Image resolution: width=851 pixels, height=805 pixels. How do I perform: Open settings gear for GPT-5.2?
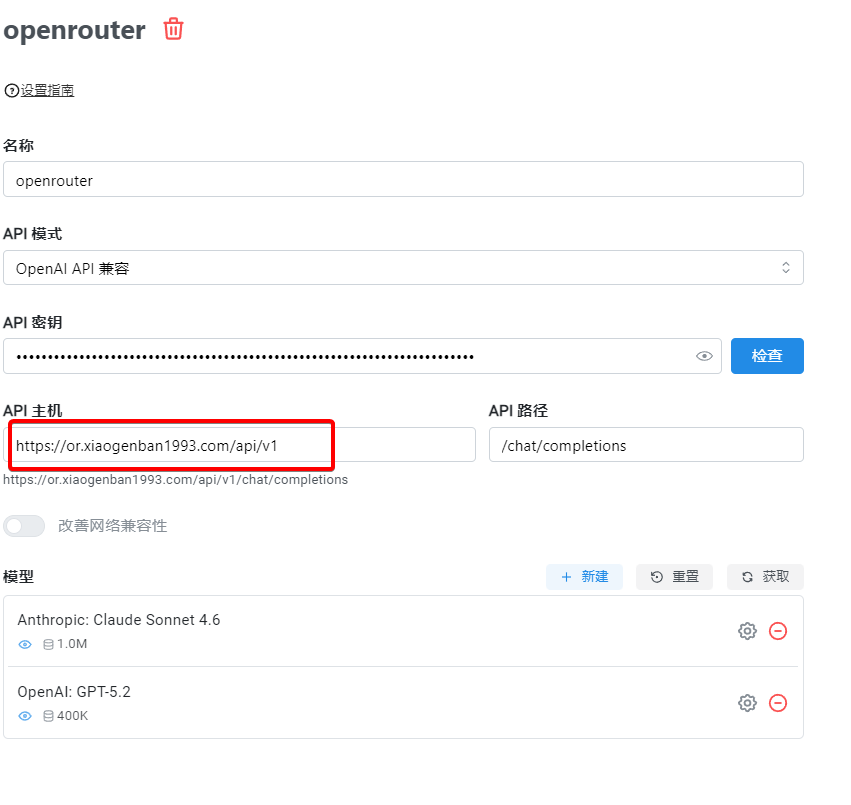747,703
